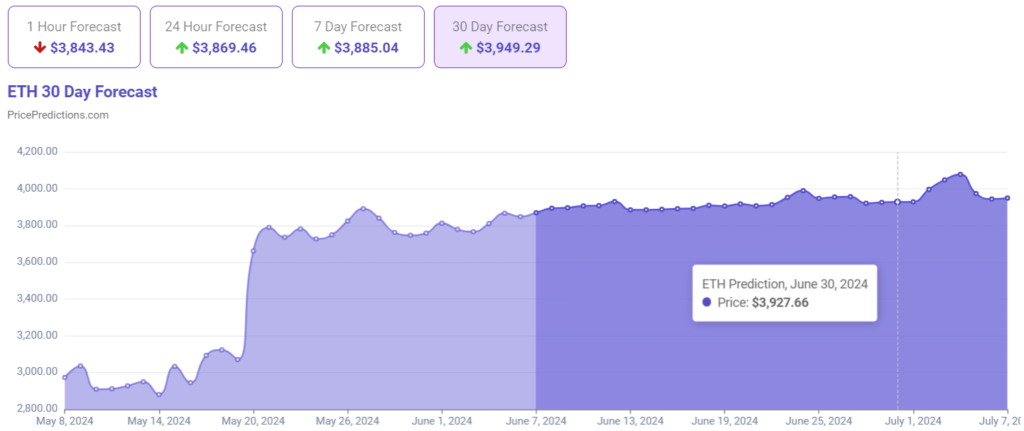Click the June 7, 2024 x-axis label

click(537, 421)
